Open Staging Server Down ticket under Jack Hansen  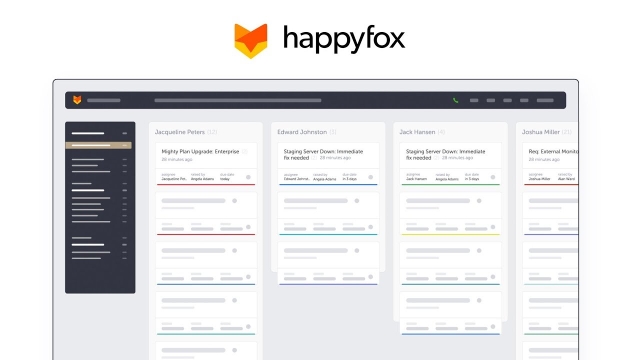445,154
